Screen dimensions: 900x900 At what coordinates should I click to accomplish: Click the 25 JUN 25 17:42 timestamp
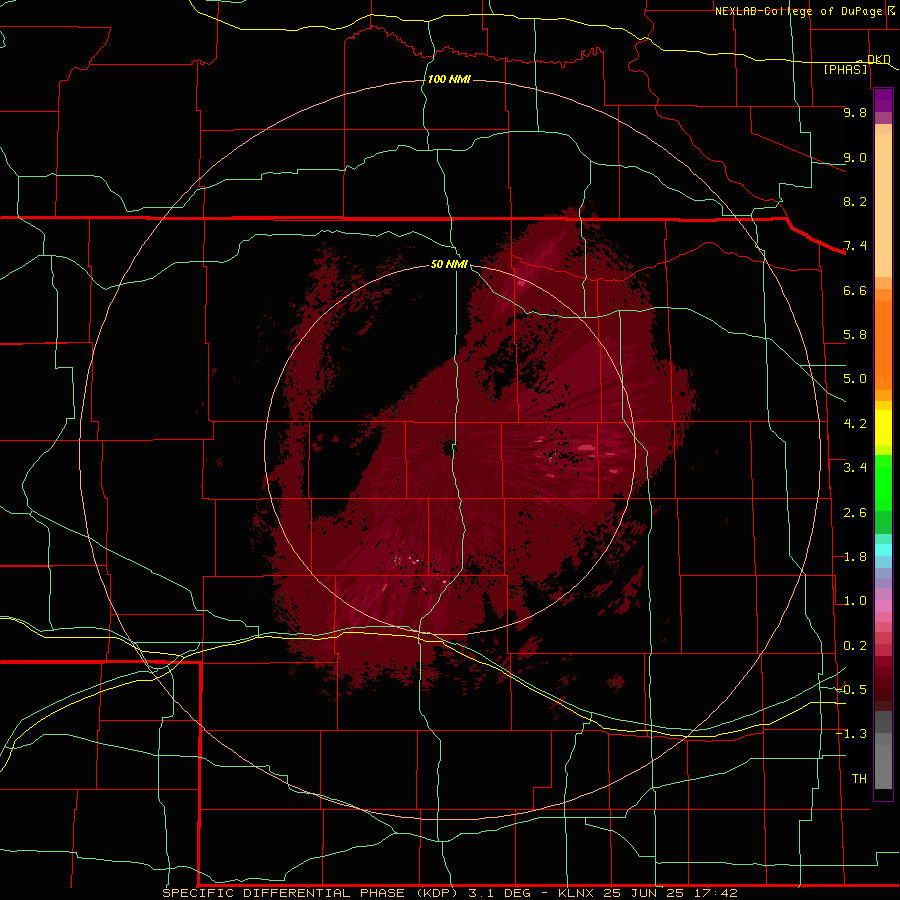click(670, 893)
